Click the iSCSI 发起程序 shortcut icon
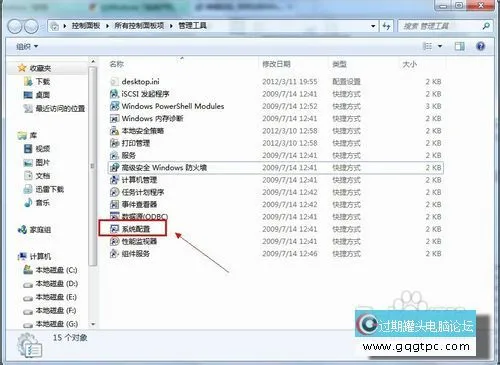The width and height of the screenshot is (500, 365). point(114,94)
